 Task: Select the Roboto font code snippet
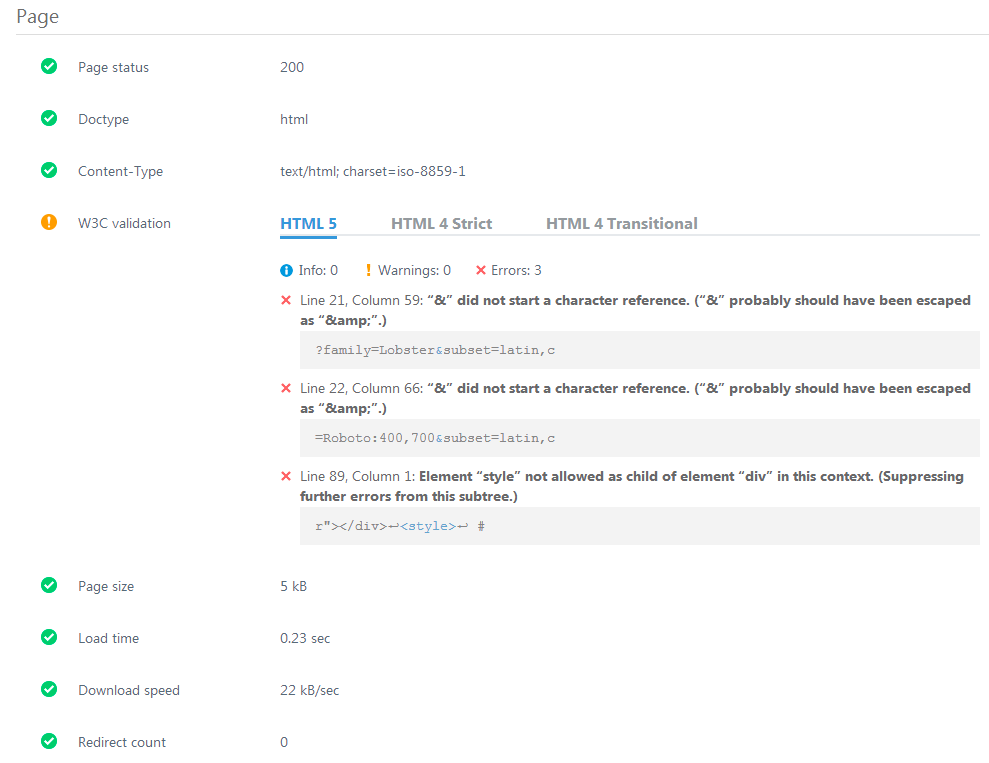tap(435, 438)
